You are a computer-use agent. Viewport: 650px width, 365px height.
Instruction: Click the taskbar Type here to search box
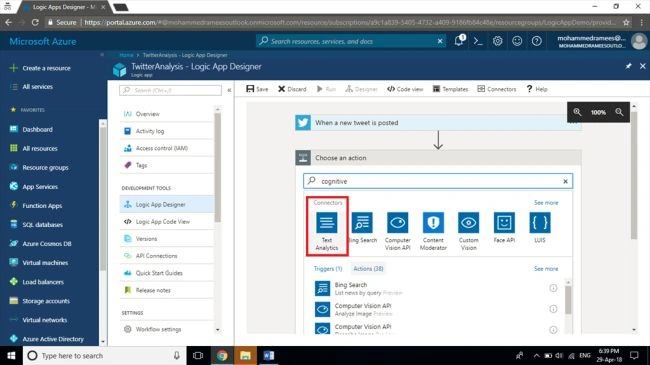104,356
